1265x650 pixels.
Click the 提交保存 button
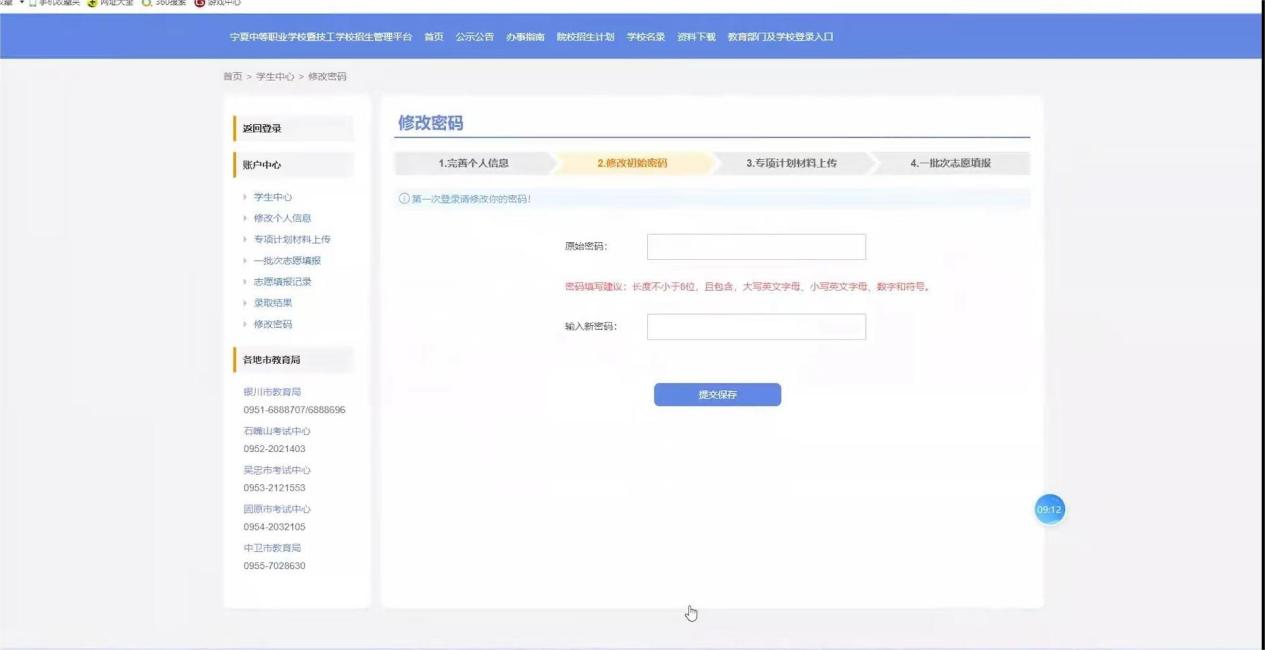(717, 395)
